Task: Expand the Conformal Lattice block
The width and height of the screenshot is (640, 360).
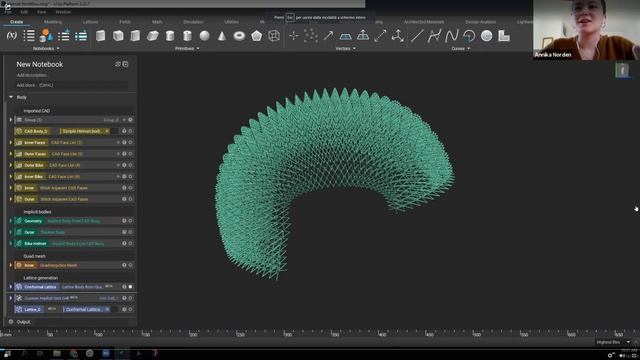Action: (11, 287)
